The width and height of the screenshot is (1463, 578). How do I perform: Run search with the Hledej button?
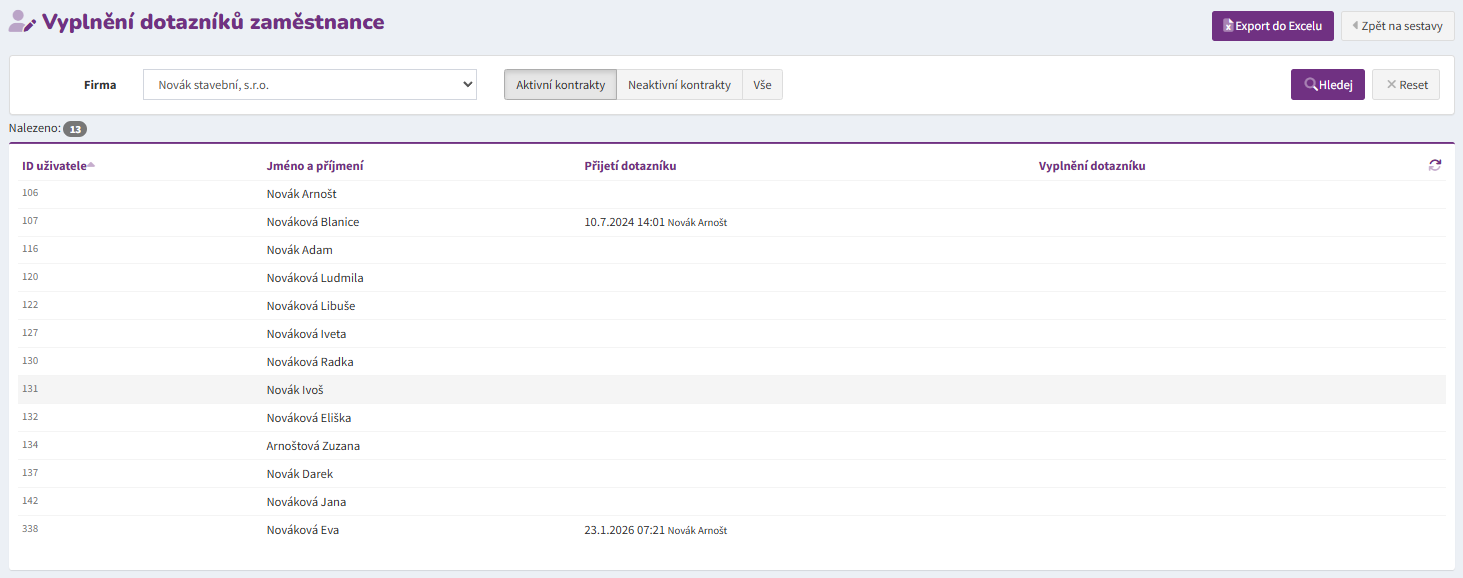(x=1327, y=85)
